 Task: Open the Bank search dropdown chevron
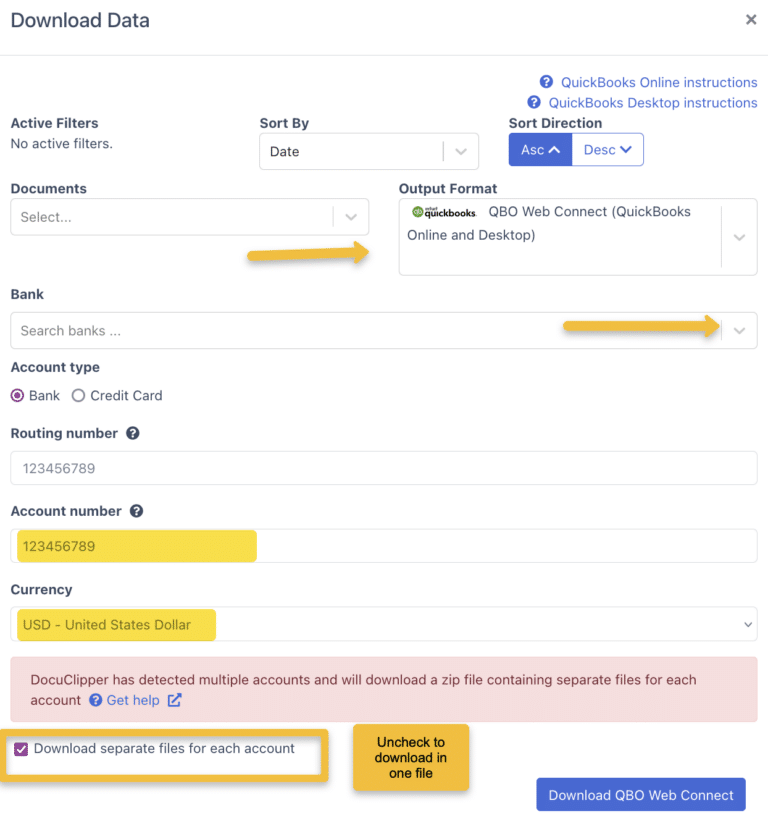[740, 330]
